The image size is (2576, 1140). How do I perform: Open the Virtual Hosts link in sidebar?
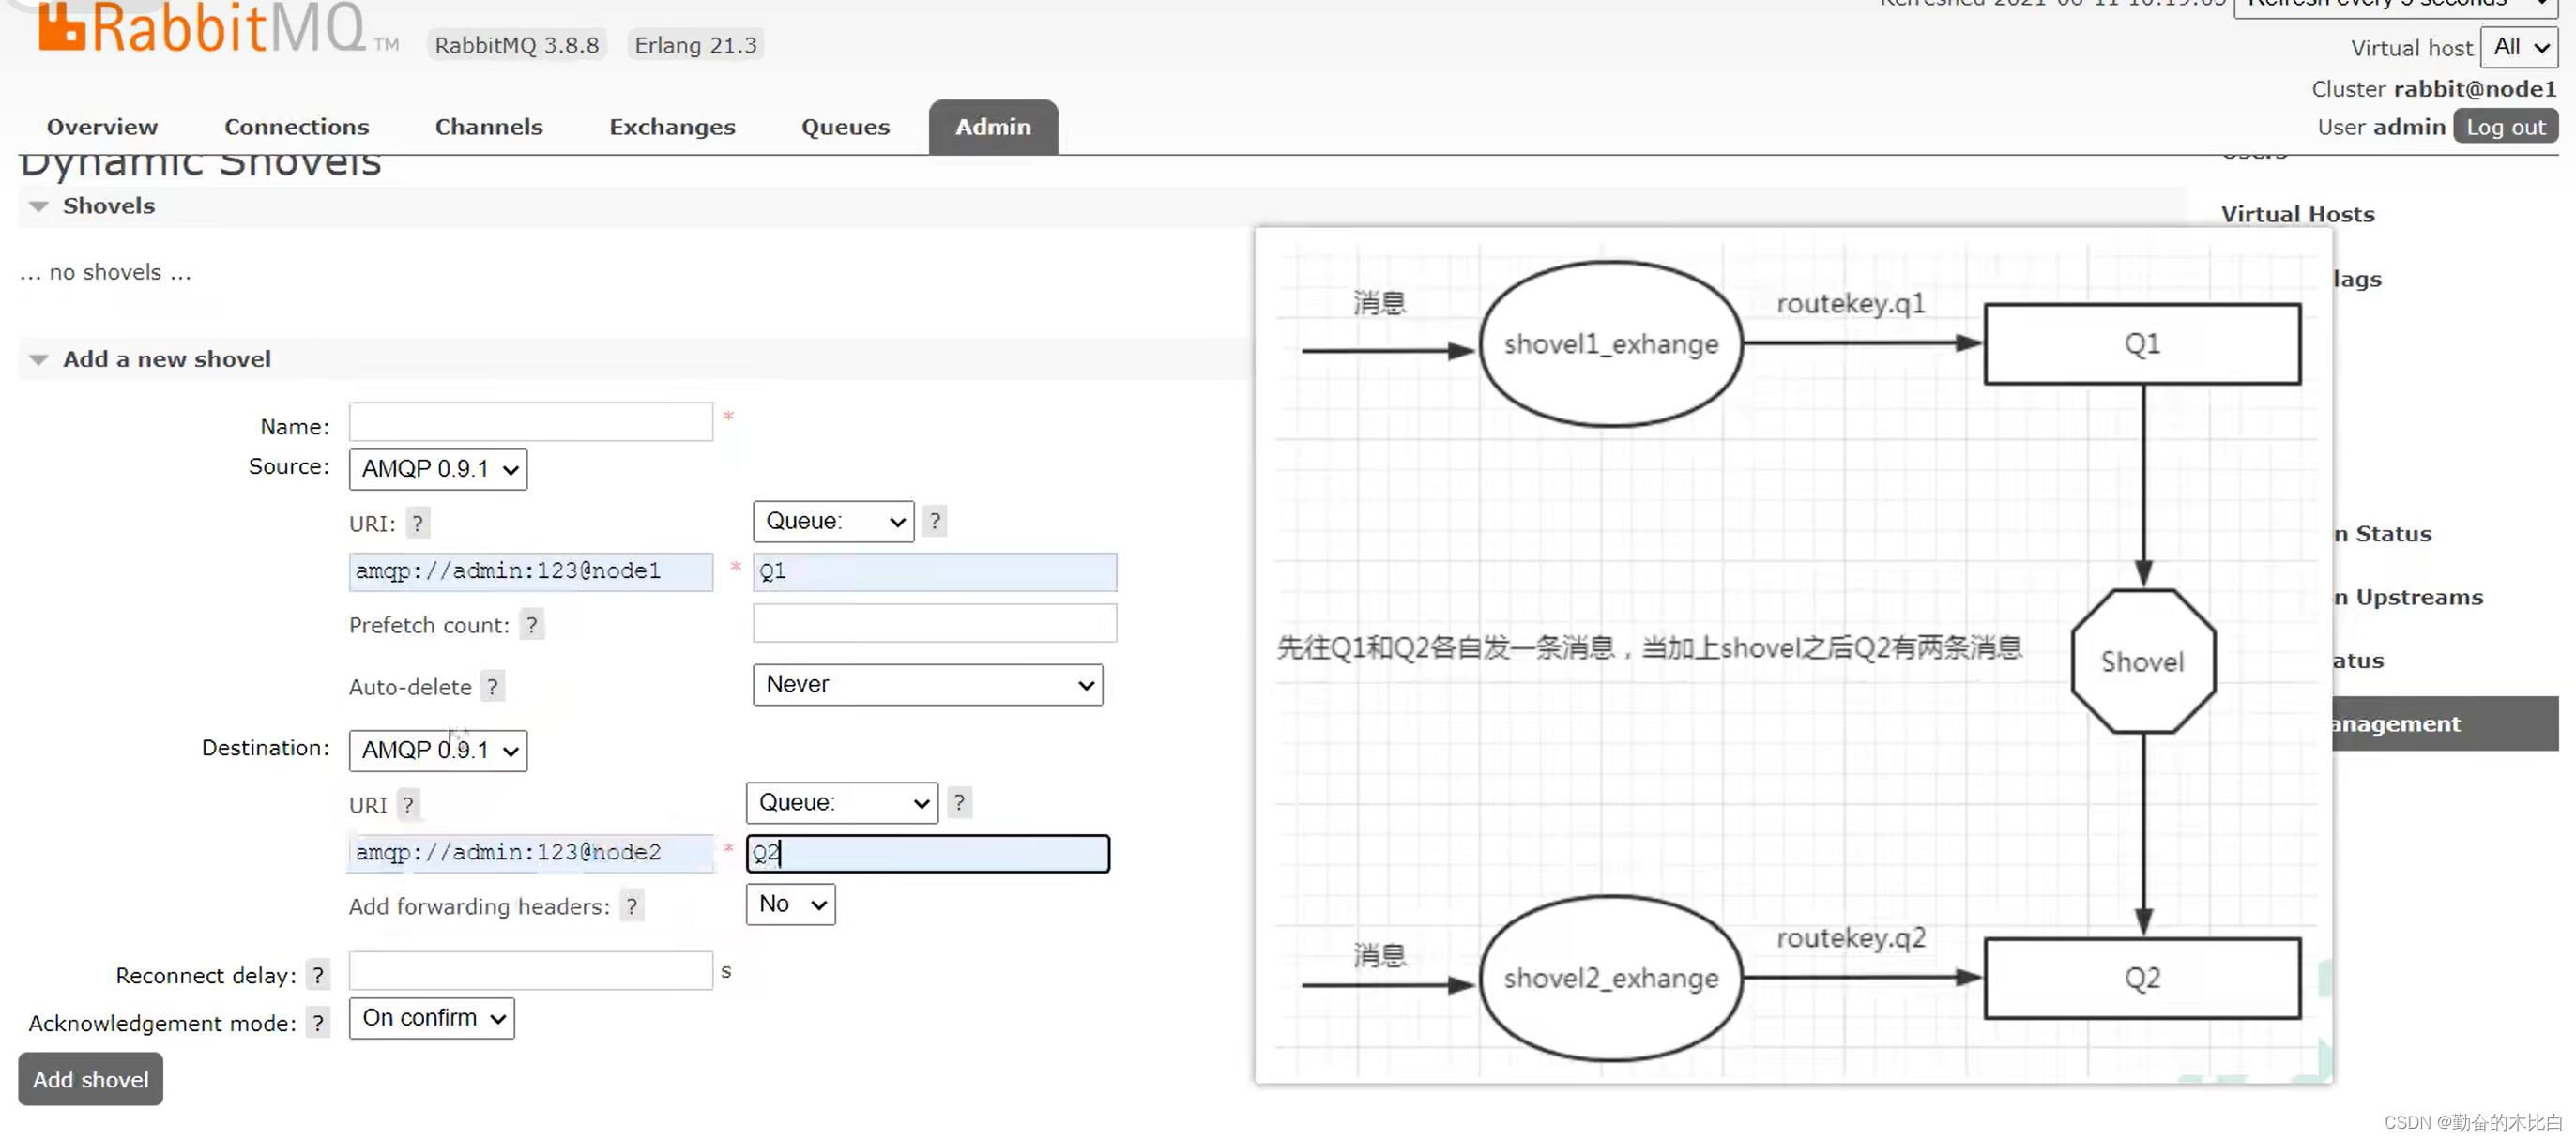[x=2297, y=214]
